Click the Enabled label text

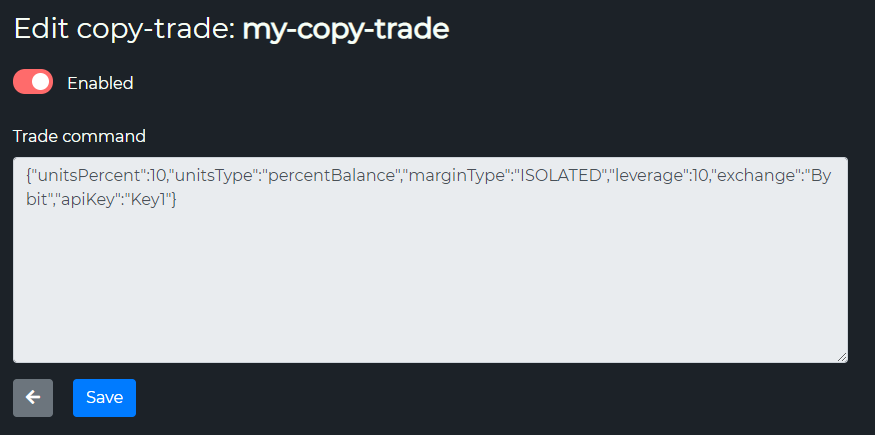coord(100,83)
